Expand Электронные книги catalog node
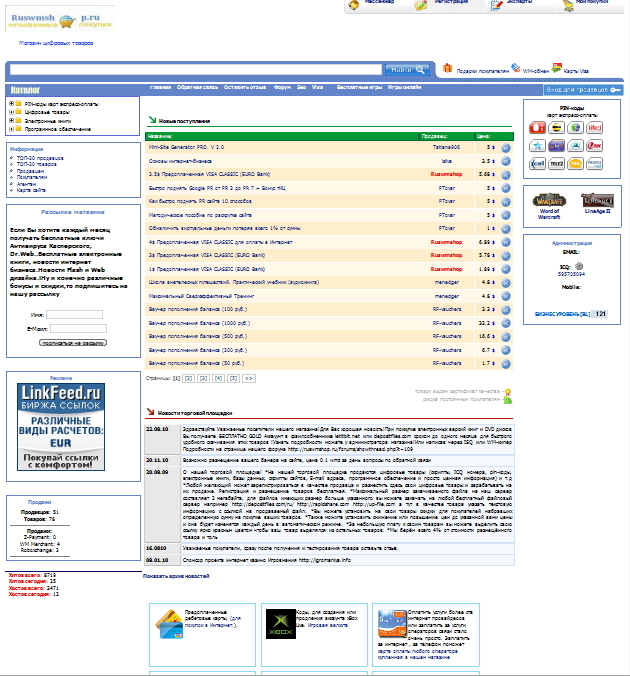Screen dimensions: 630x676 11,120
